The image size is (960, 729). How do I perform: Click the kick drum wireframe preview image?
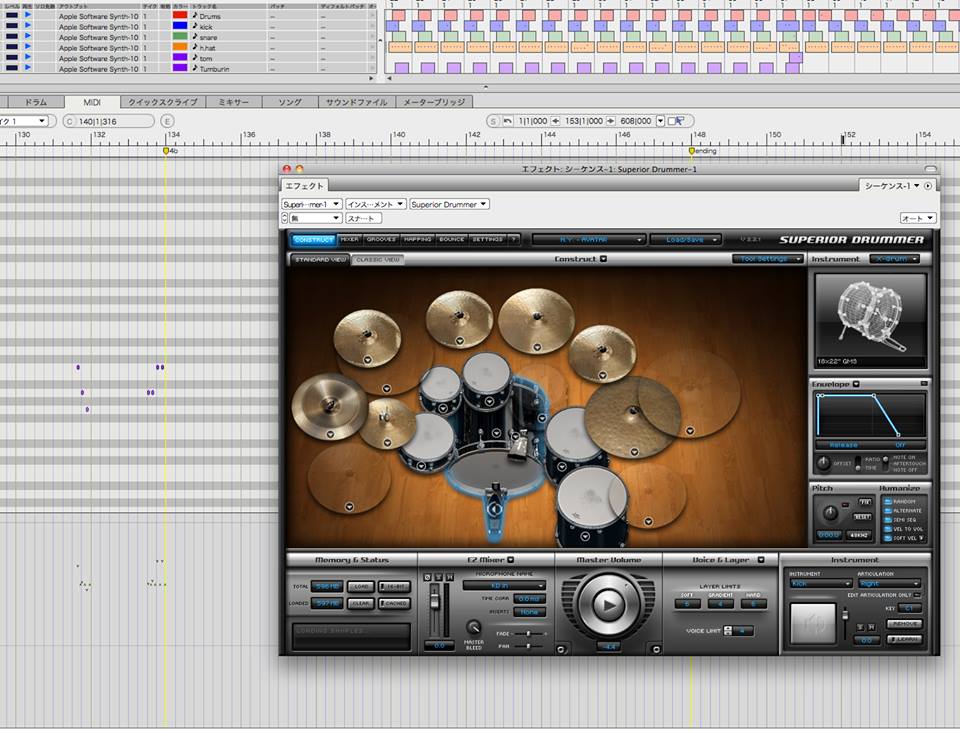pos(870,316)
